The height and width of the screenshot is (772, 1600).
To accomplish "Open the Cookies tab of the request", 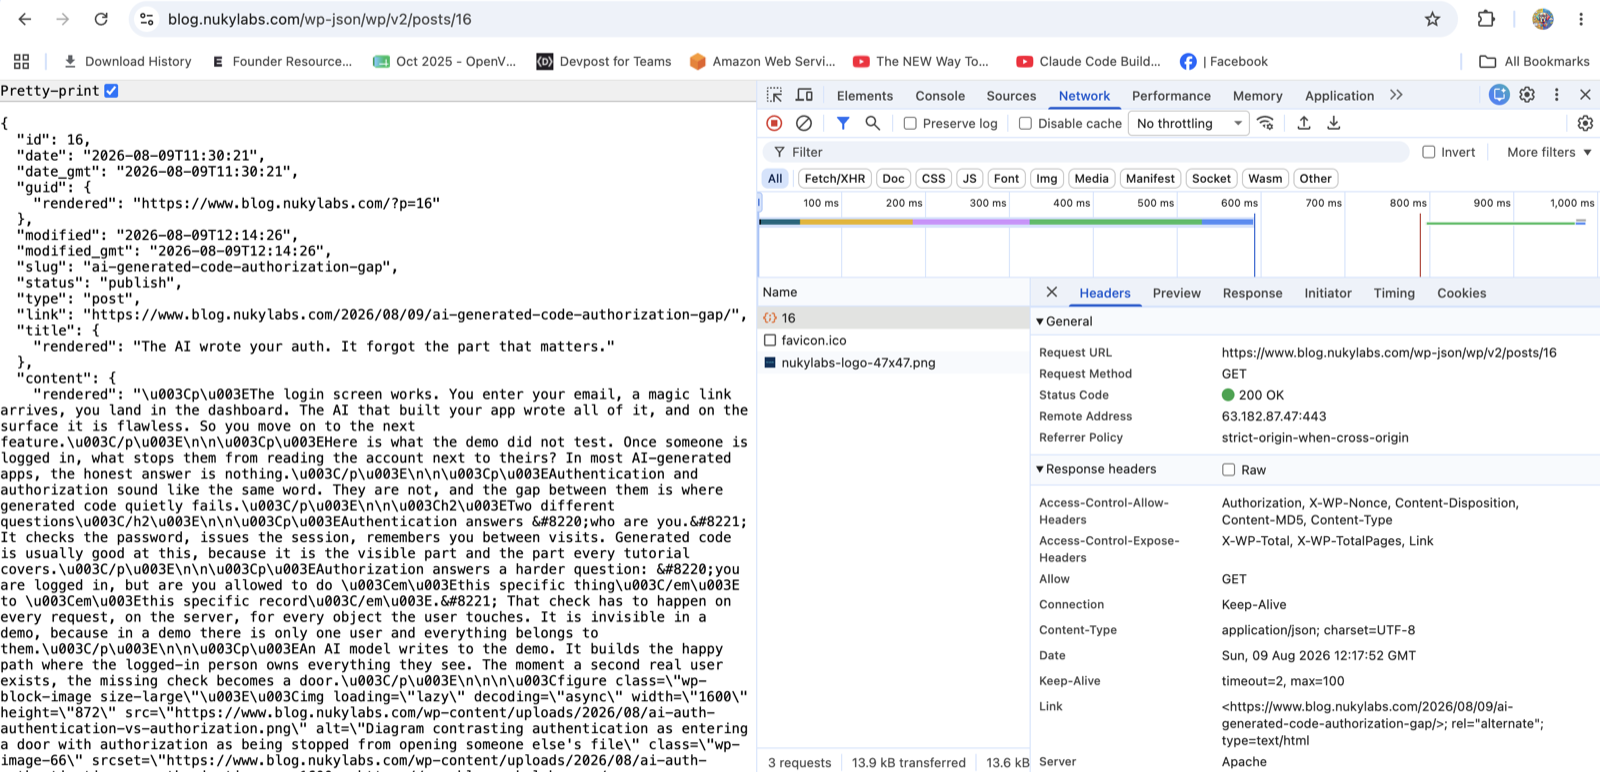I will point(1461,293).
